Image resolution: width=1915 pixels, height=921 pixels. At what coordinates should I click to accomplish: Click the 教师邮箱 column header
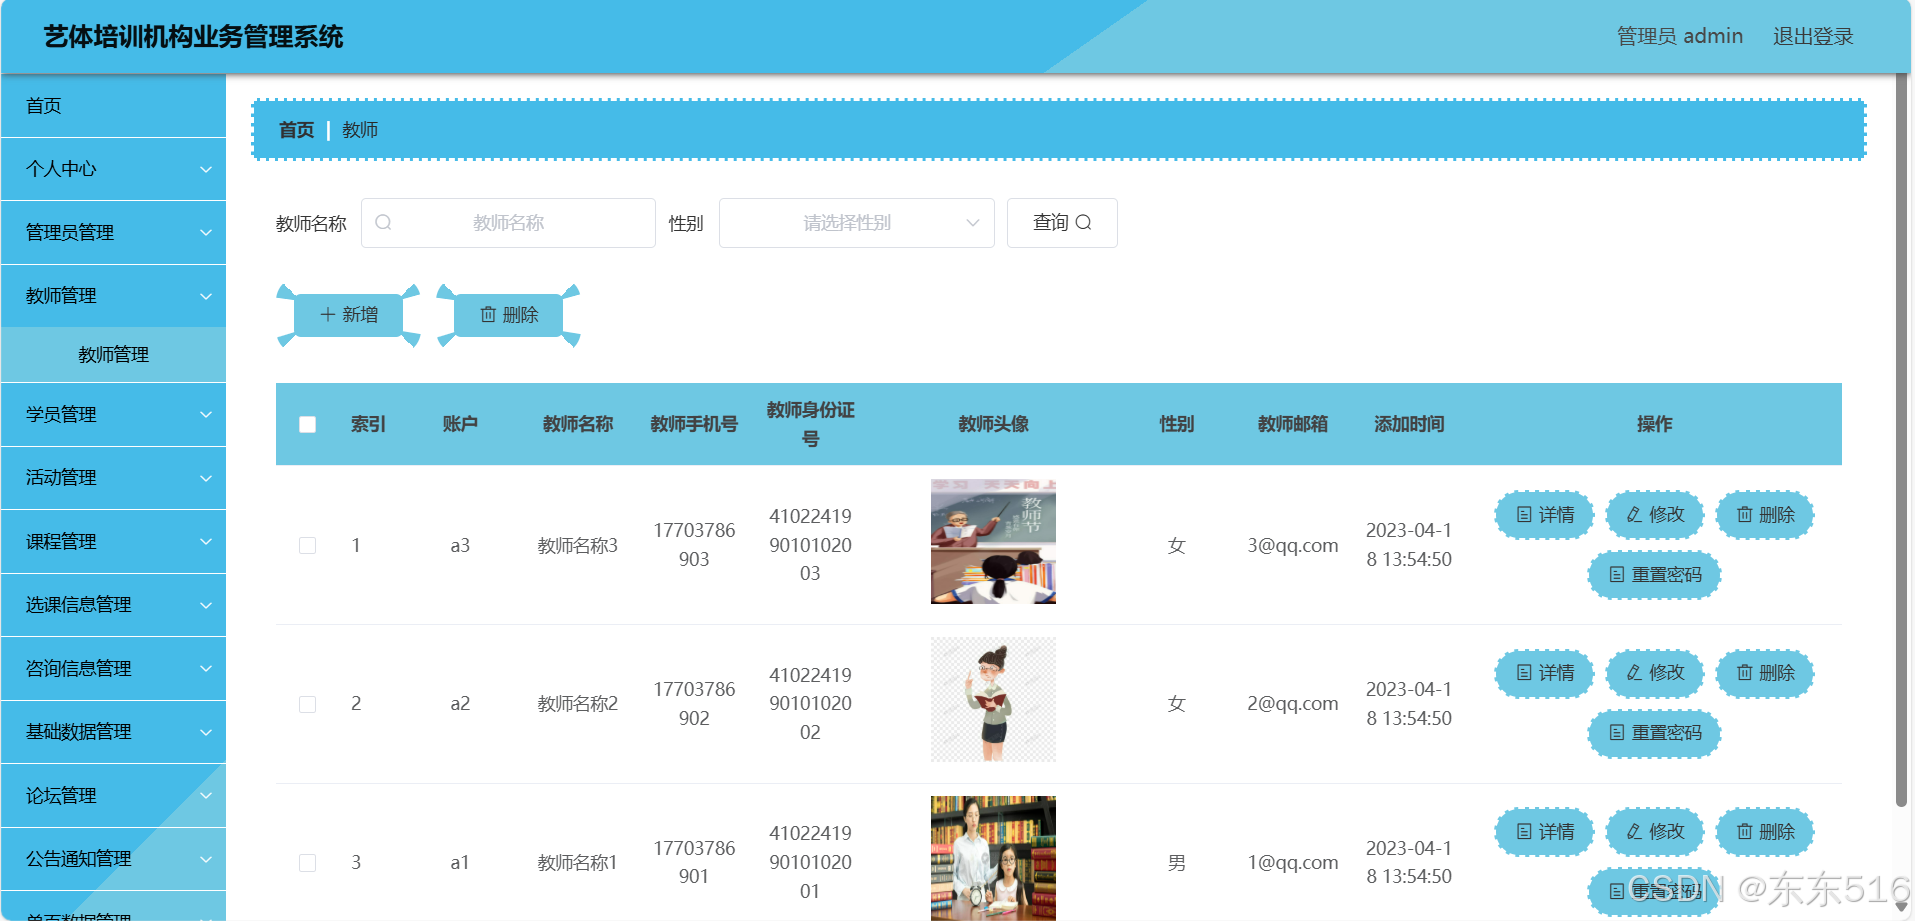point(1292,425)
